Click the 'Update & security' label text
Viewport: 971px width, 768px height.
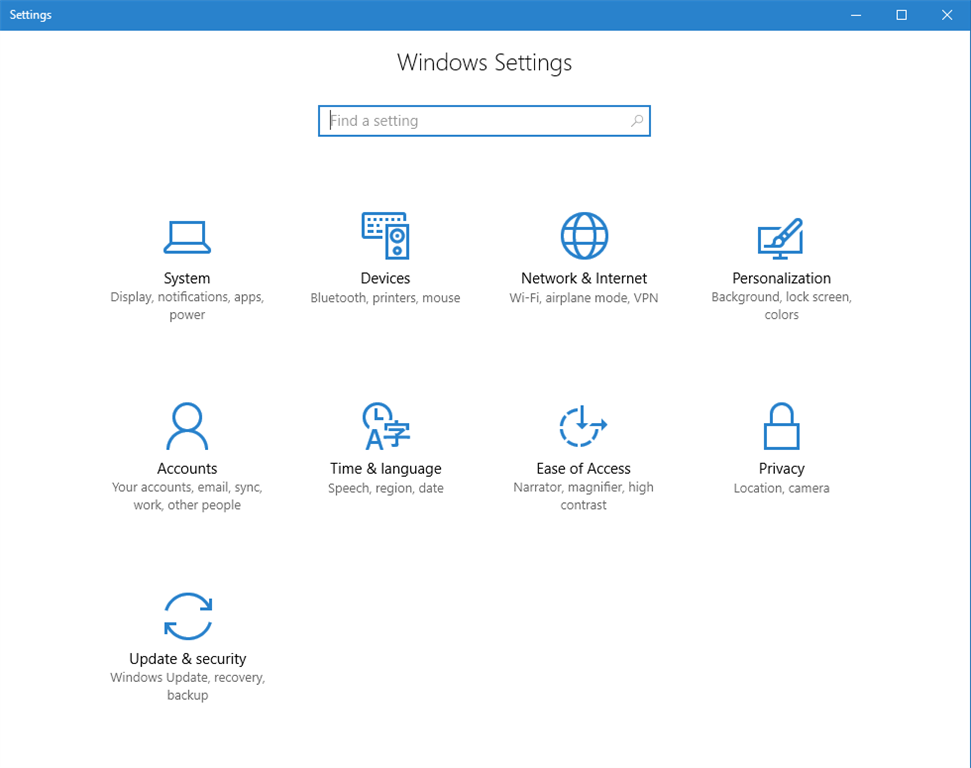click(x=187, y=659)
